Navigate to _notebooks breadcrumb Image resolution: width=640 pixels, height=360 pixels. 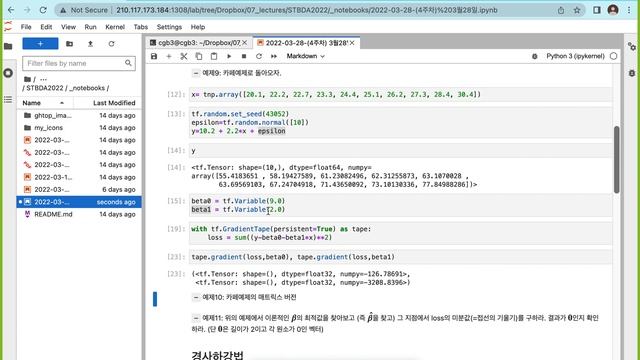pos(87,88)
